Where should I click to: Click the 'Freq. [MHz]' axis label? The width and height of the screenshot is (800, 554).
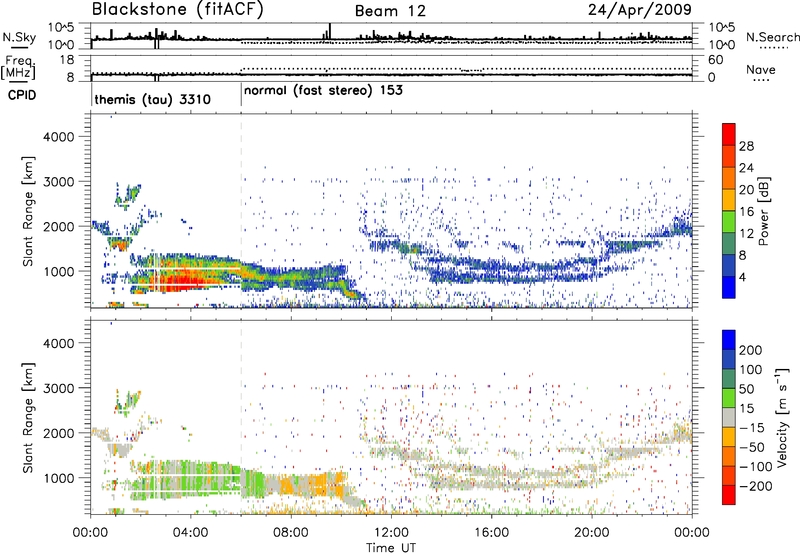click(x=18, y=68)
